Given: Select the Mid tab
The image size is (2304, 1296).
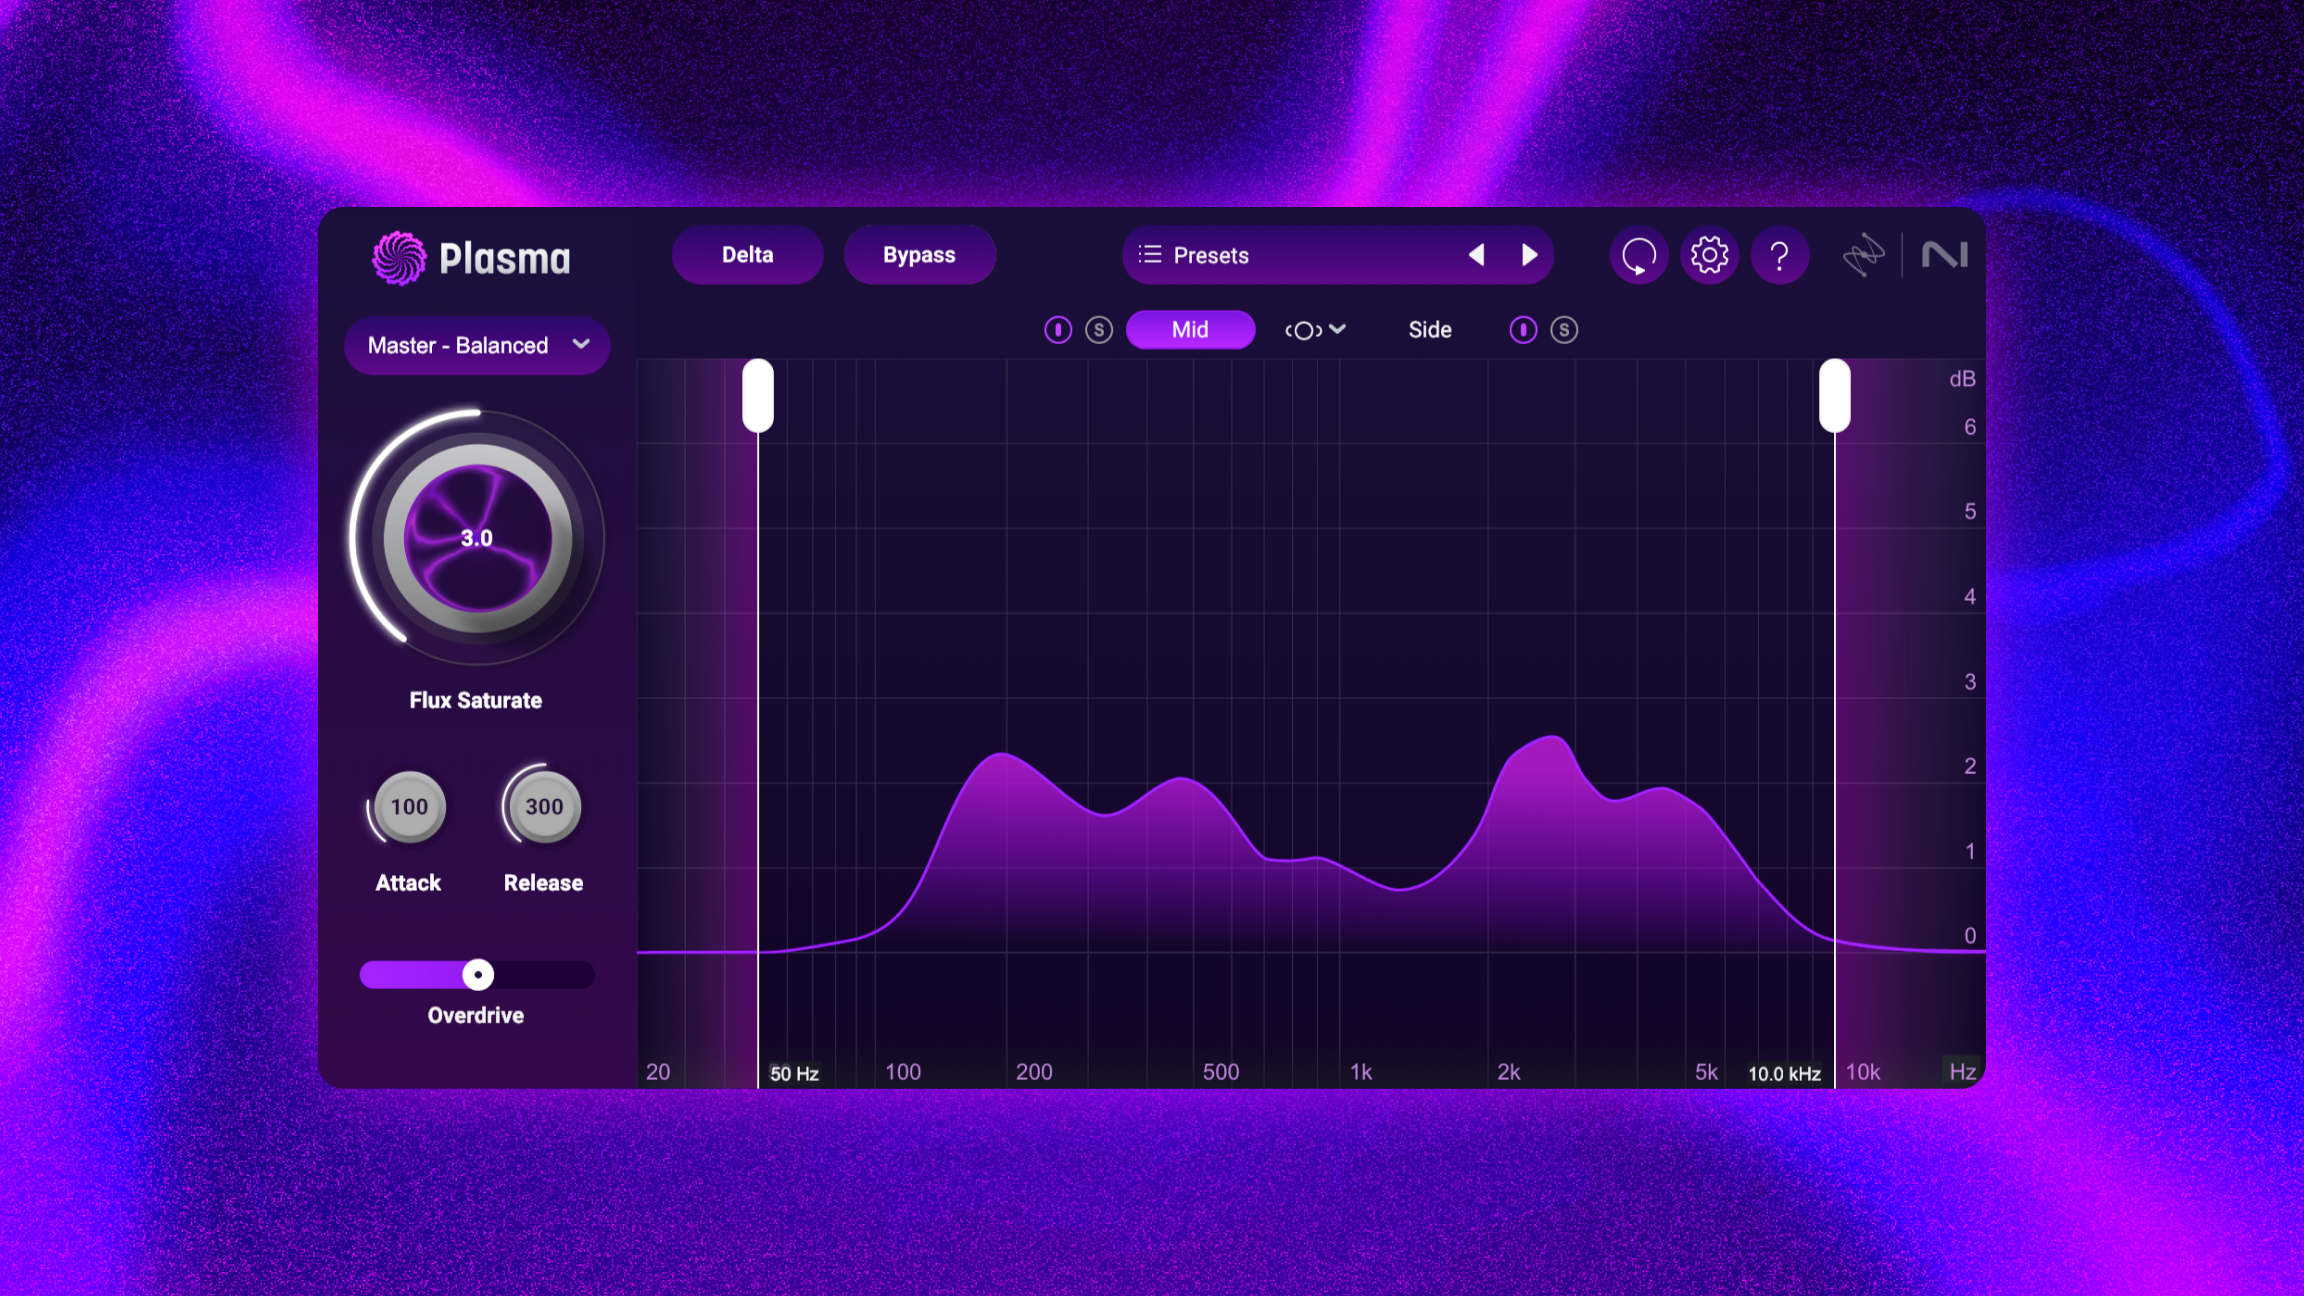Looking at the screenshot, I should point(1190,330).
